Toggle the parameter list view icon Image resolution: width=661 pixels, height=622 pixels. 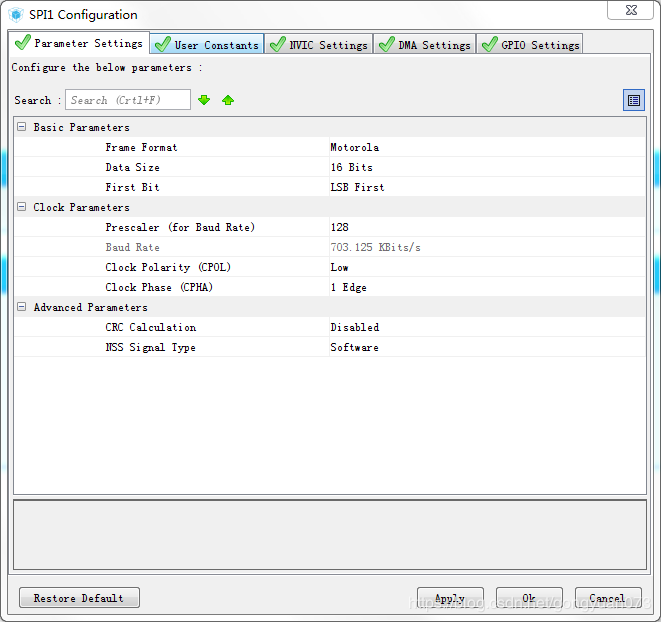click(634, 100)
